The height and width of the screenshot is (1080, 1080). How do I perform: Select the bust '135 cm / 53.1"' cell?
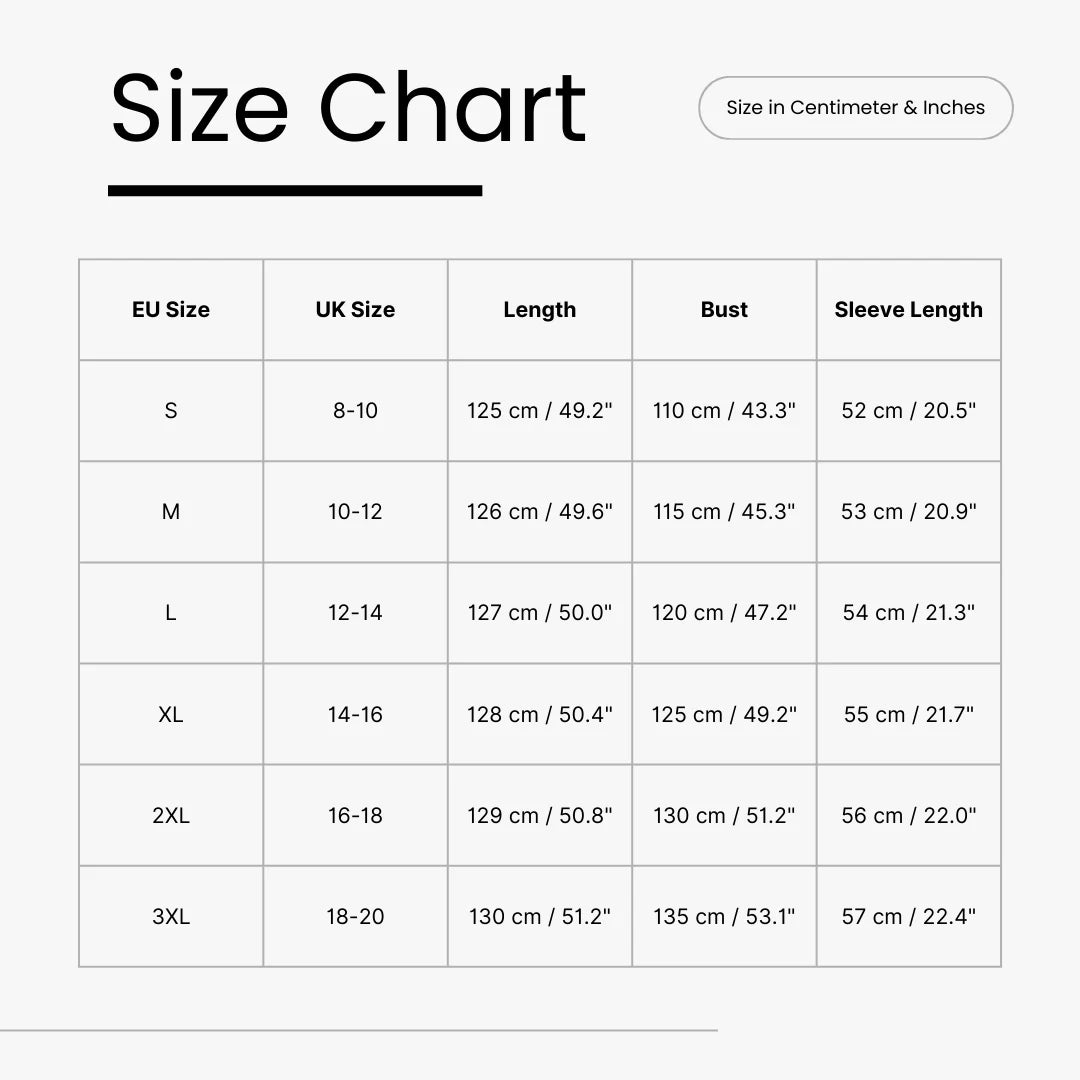point(724,917)
